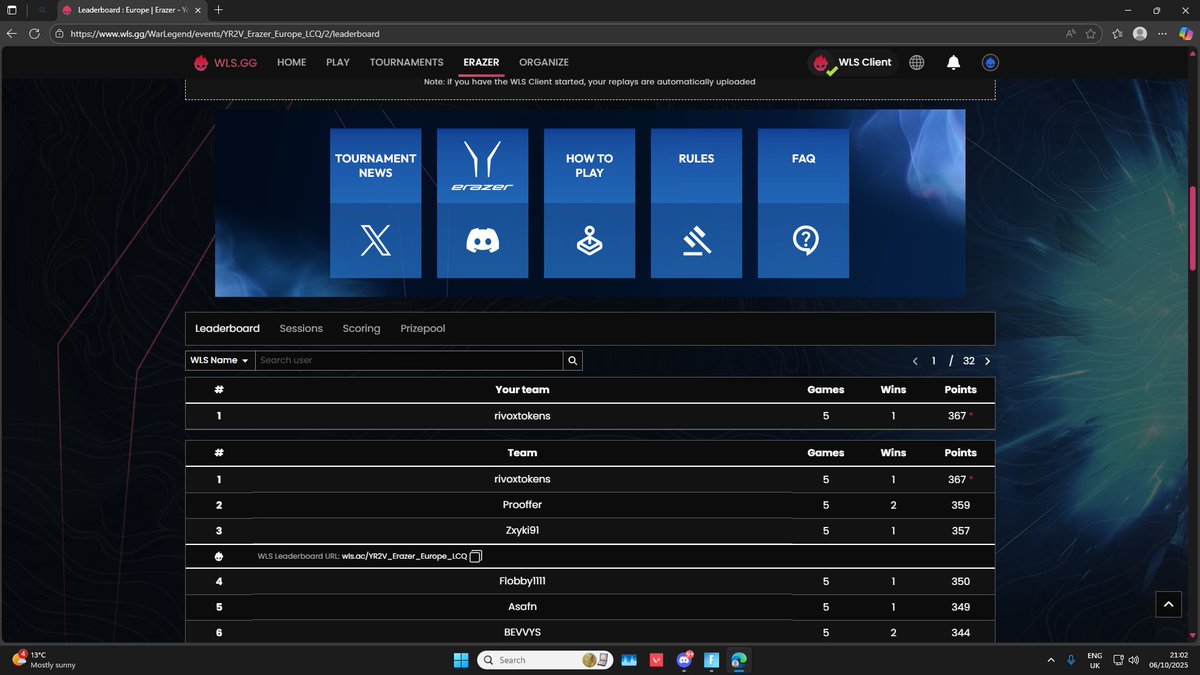1200x675 pixels.
Task: Open the Tournament News tile heading
Action: coord(375,166)
